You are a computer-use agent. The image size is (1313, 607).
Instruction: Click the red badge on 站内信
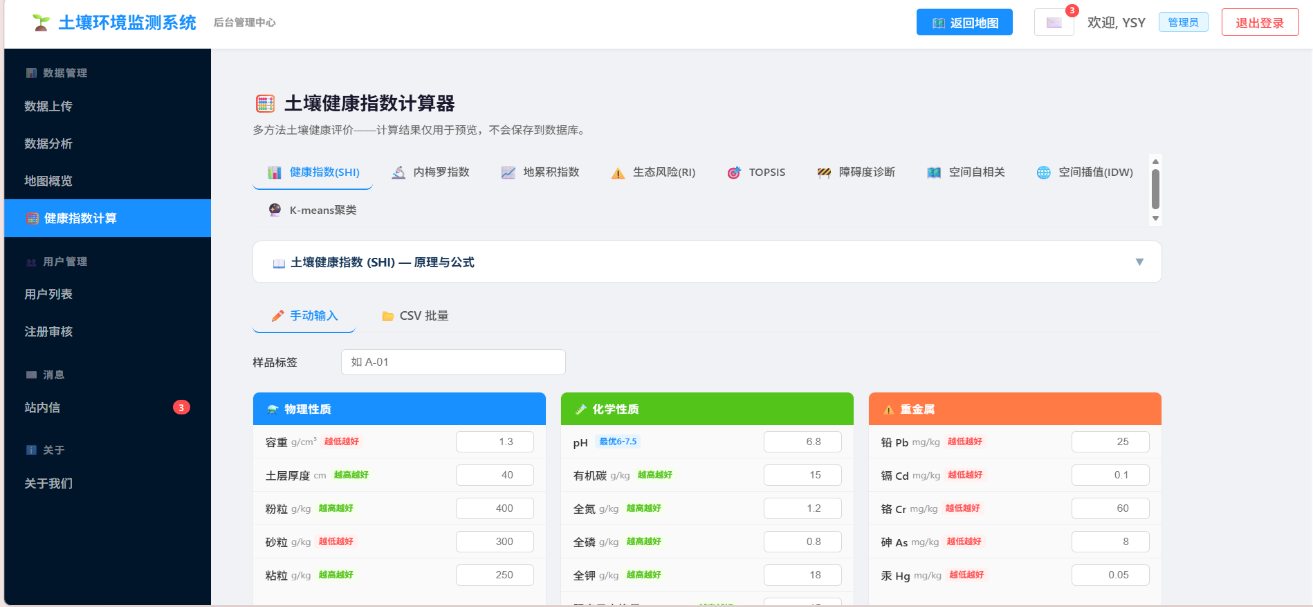(181, 407)
